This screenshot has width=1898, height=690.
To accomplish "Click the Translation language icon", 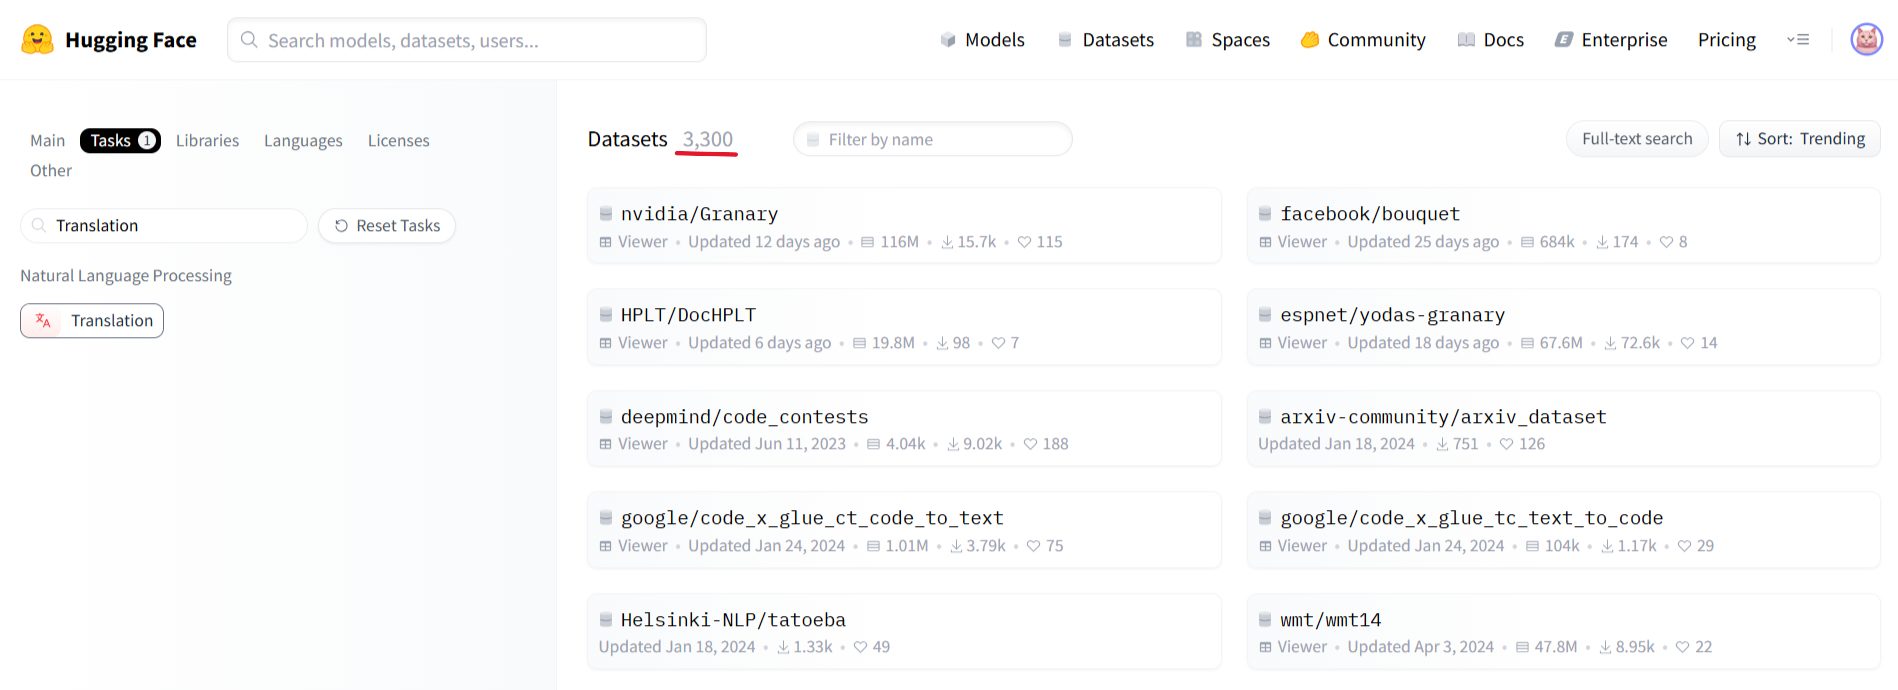I will pyautogui.click(x=43, y=321).
